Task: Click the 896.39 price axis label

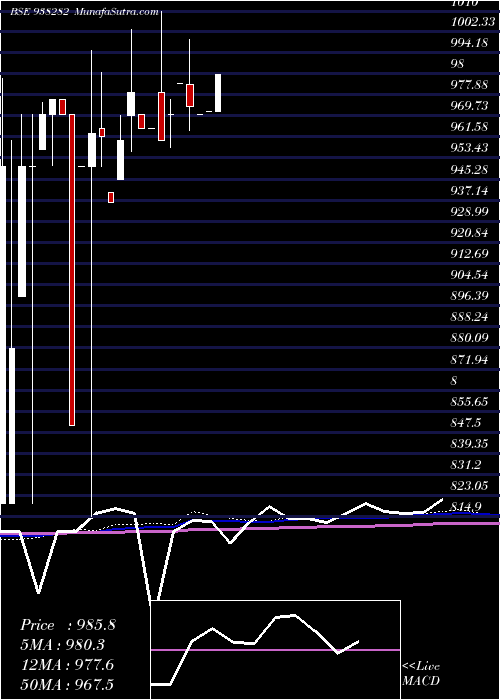Action: point(470,296)
